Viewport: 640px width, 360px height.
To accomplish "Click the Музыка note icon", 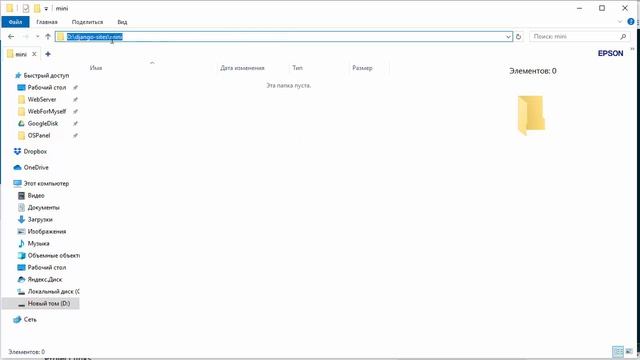I will coord(21,244).
